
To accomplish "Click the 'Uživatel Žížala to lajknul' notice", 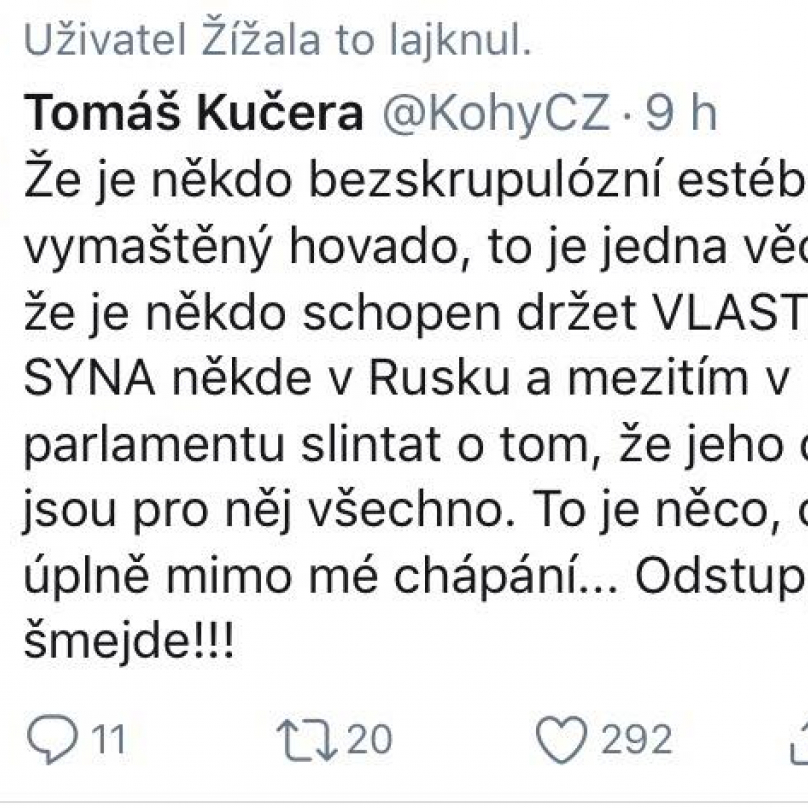I will [x=277, y=40].
